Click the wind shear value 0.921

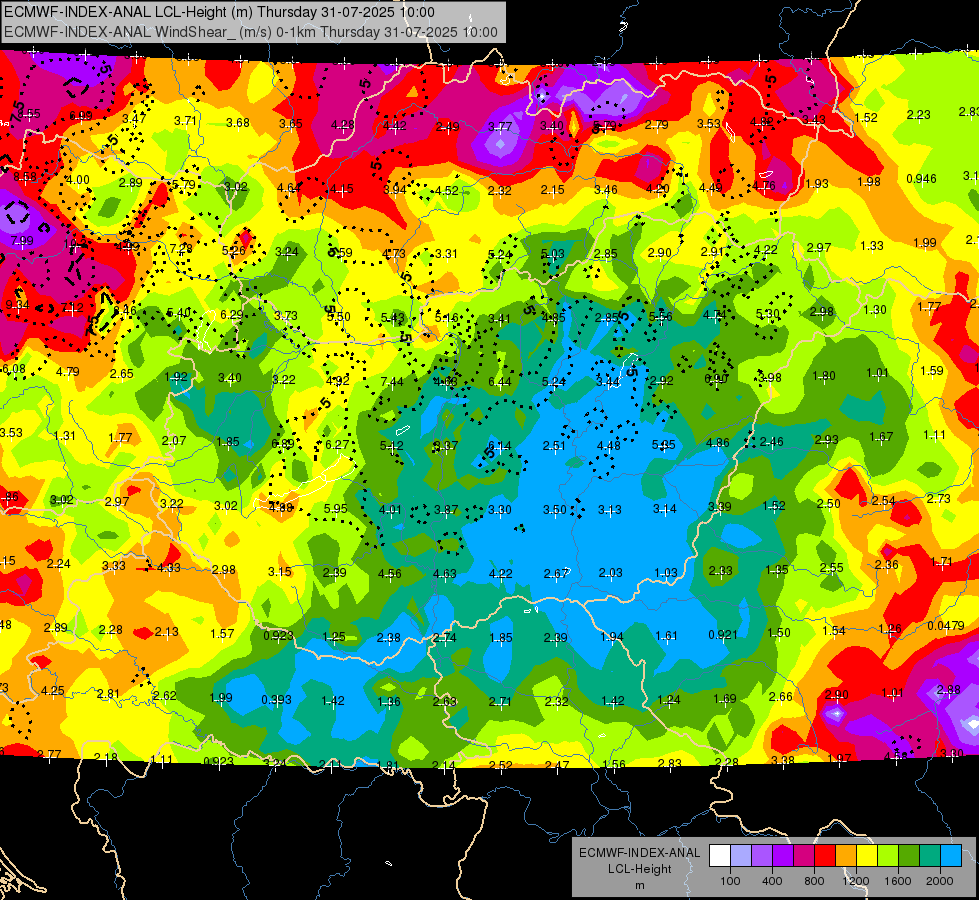point(724,635)
